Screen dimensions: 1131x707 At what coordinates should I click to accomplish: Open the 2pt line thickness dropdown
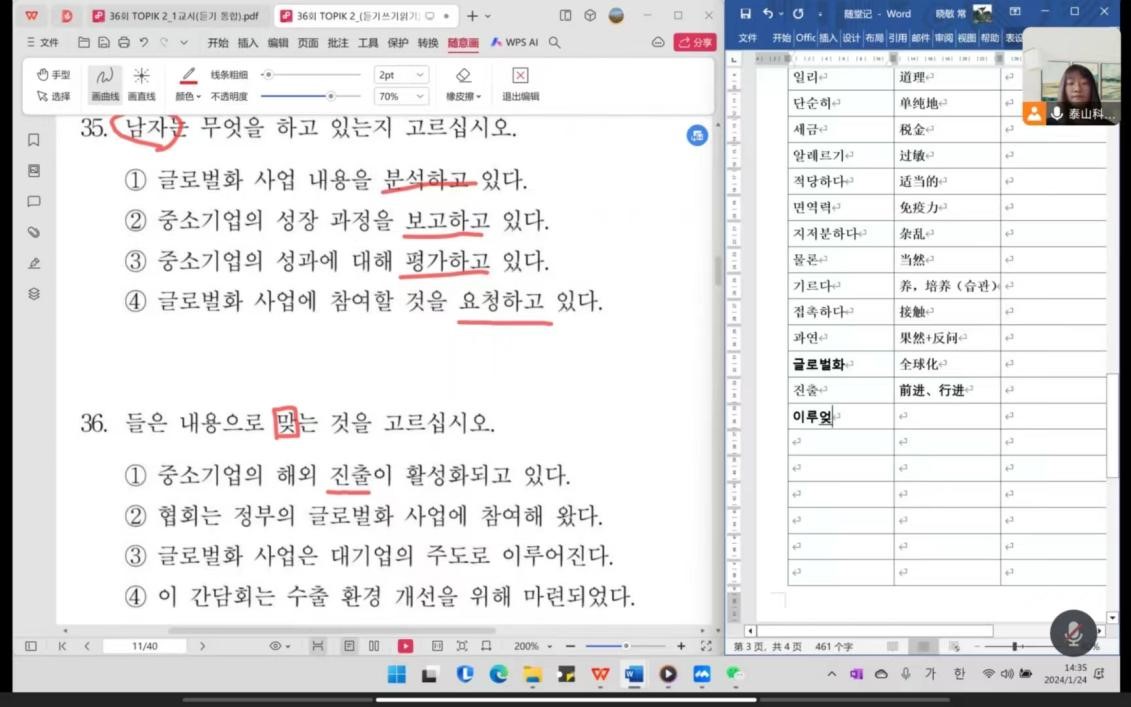401,75
